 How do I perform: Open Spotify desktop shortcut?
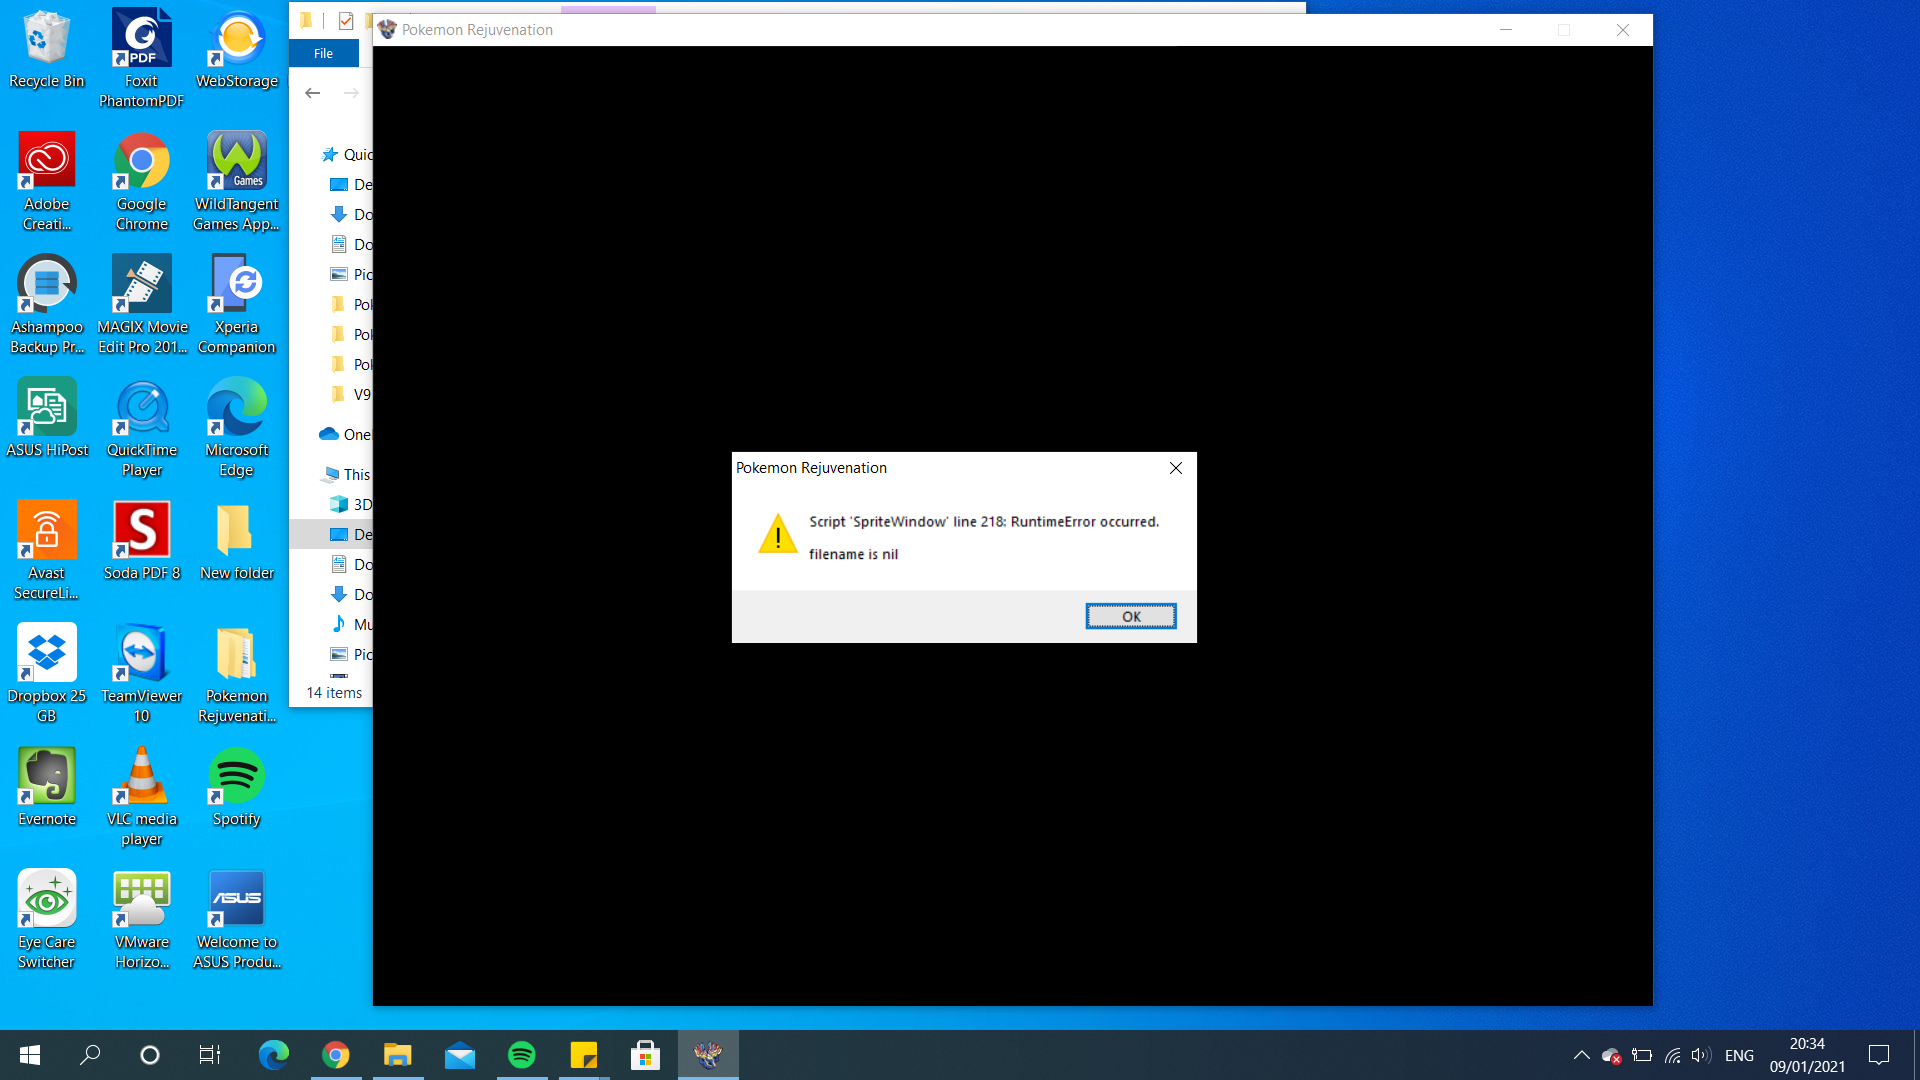tap(237, 787)
